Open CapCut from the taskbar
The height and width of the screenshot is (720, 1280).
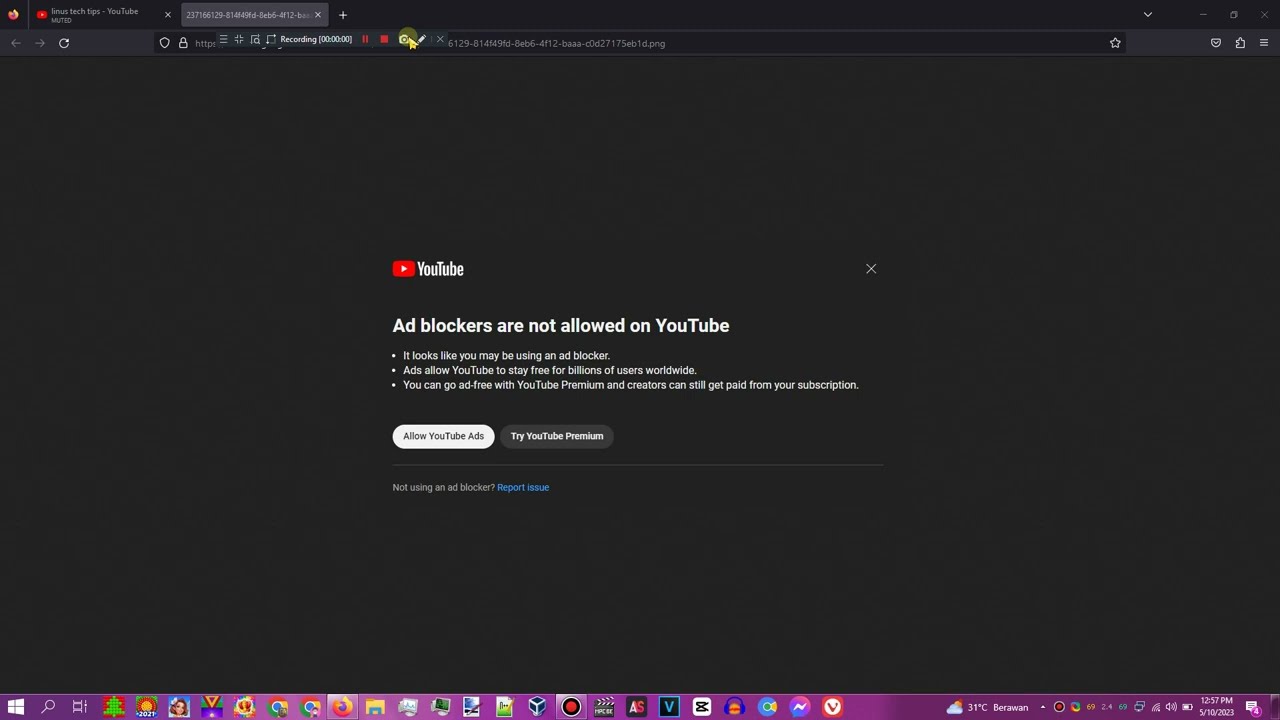(702, 707)
